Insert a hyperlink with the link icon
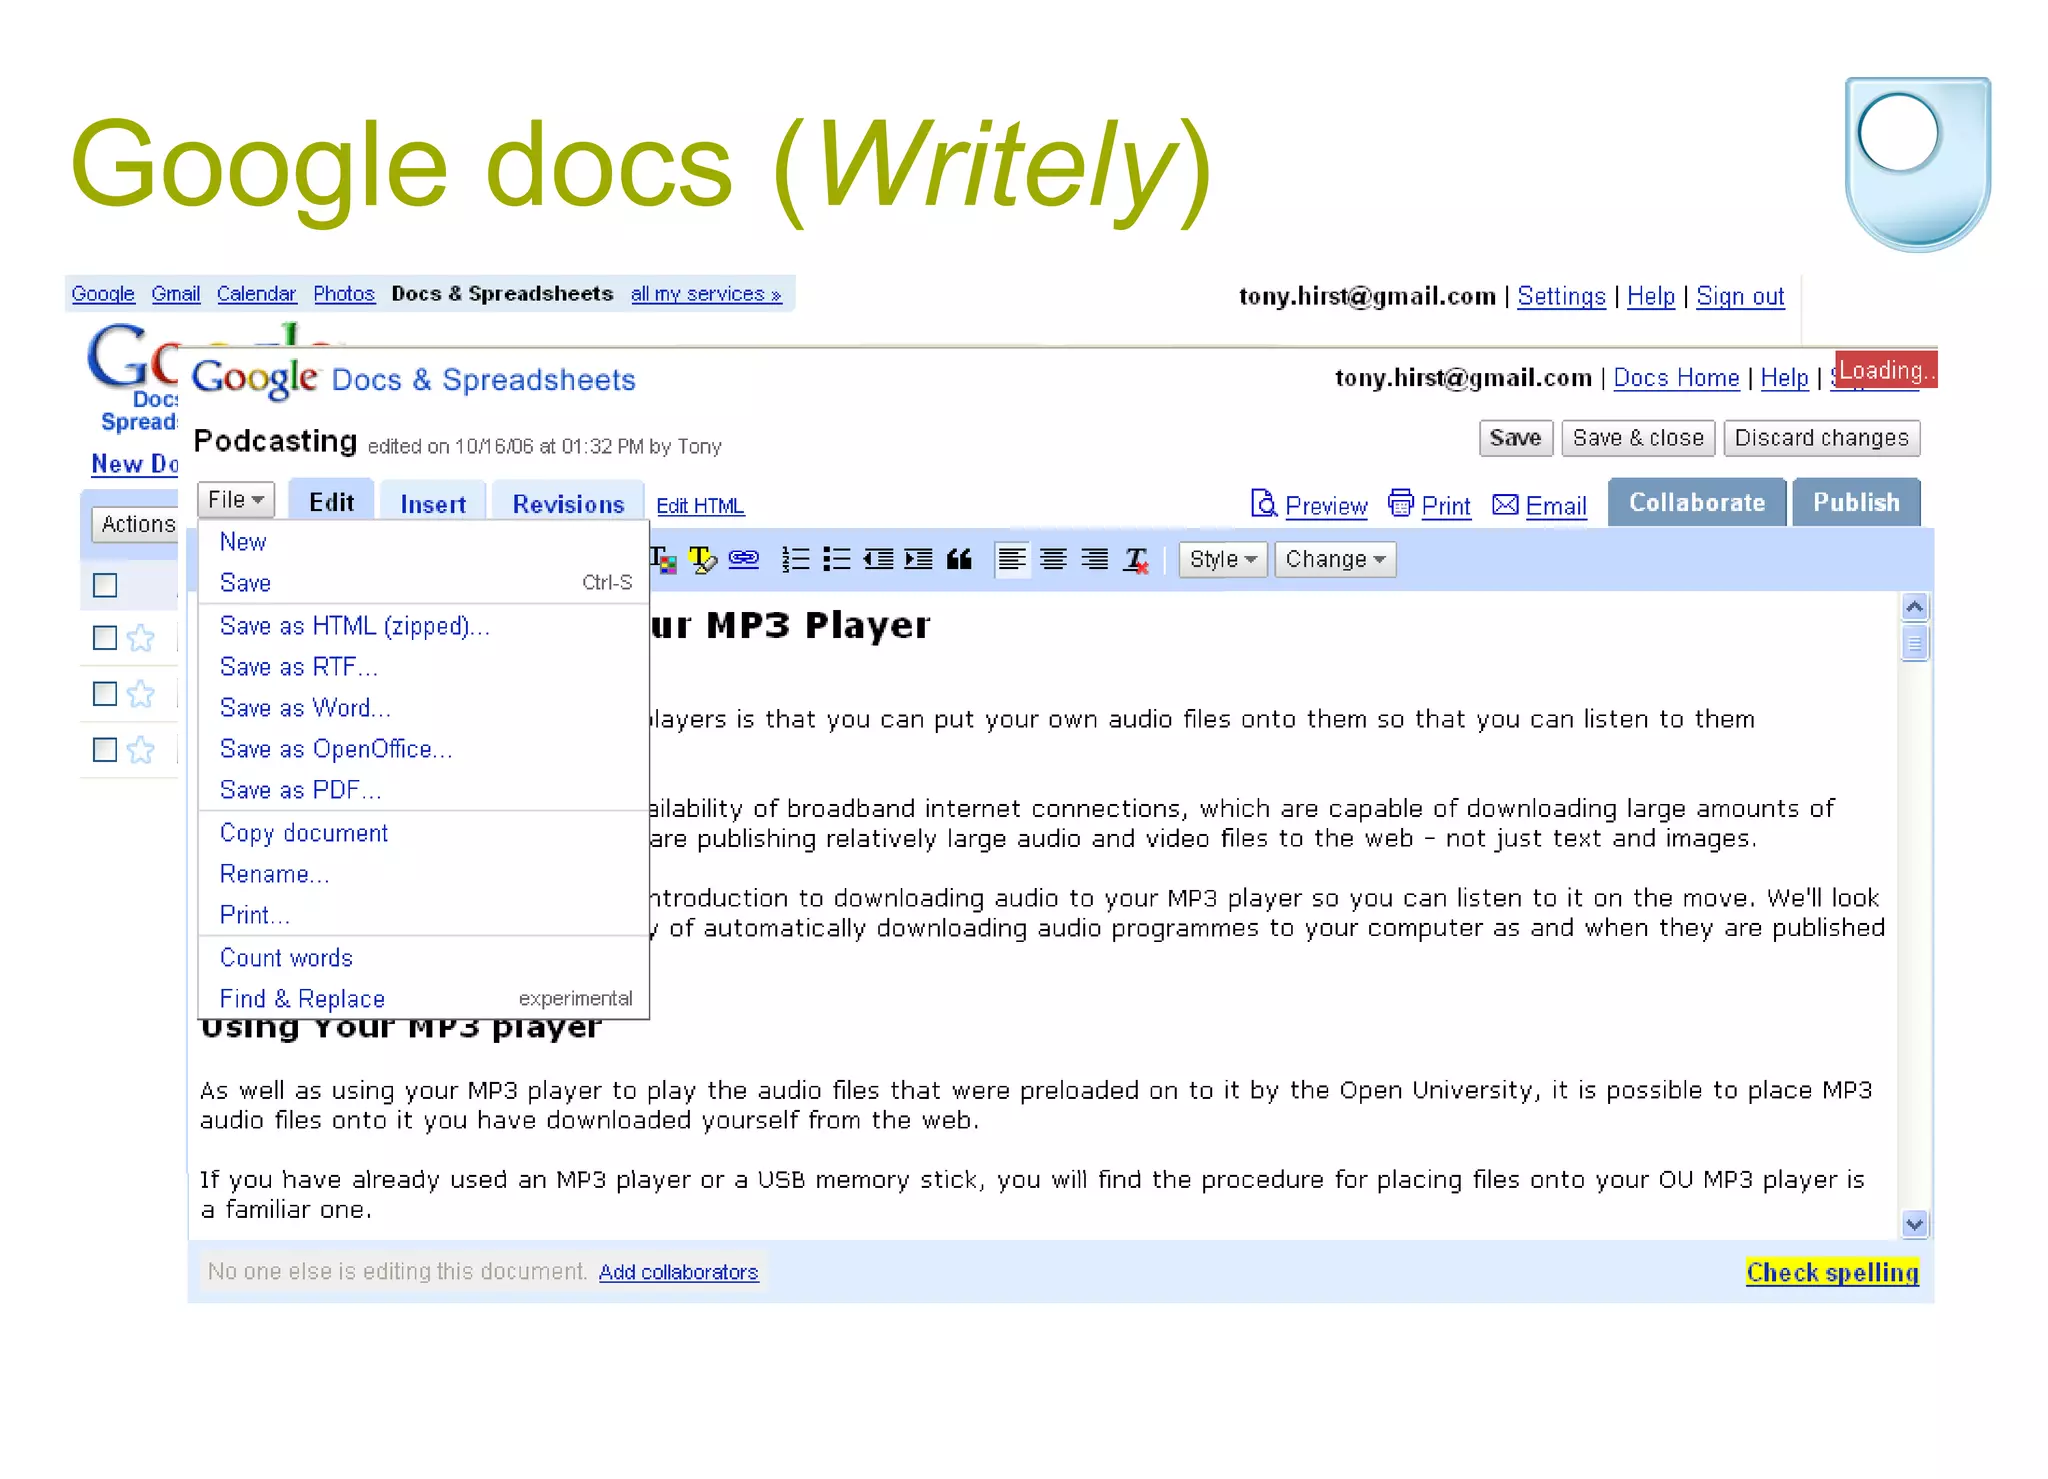 (x=744, y=559)
